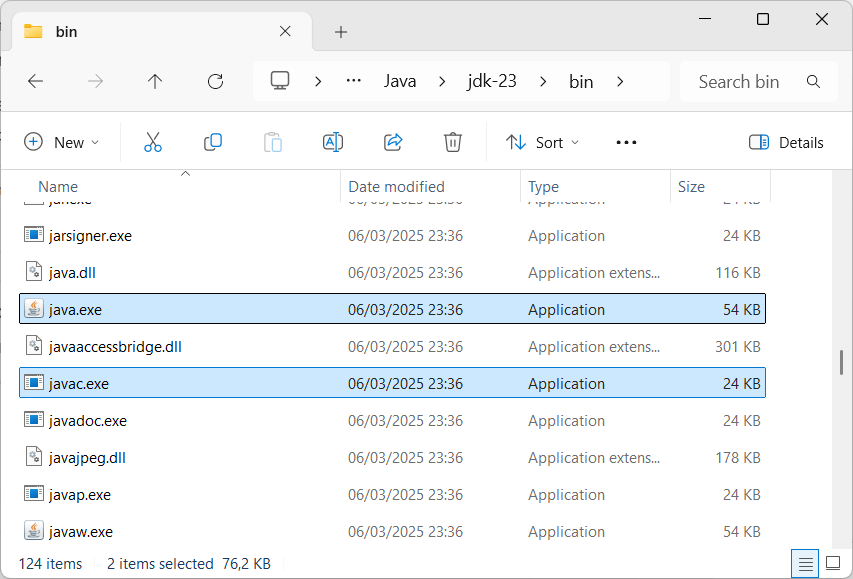853x579 pixels.
Task: Click the javaaccessbridge.dll file icon
Action: click(x=34, y=346)
